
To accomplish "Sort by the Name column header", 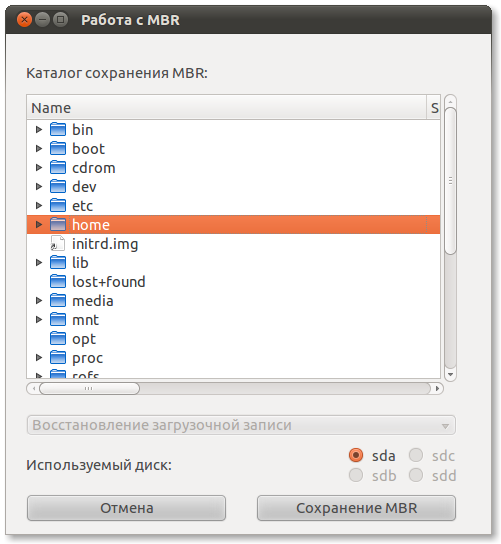I will [x=226, y=108].
